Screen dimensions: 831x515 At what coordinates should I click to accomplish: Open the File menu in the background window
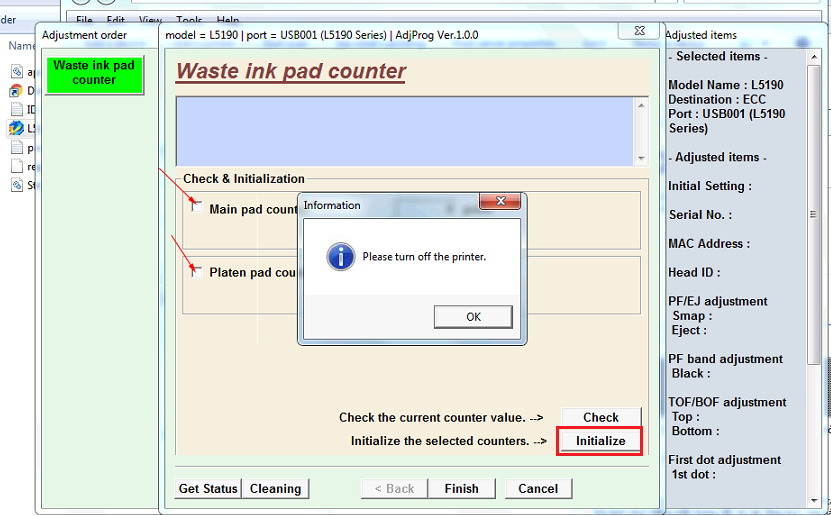click(84, 20)
